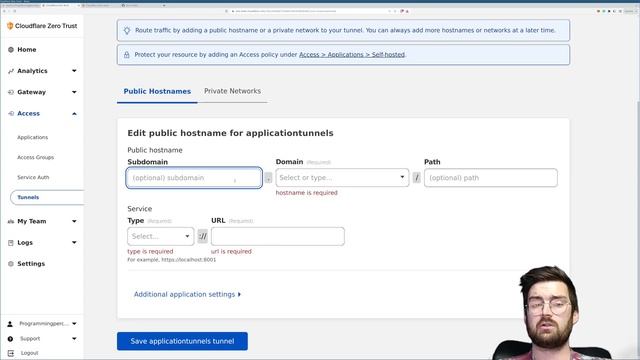Click the 'Edit public hostname for applicationtunnels' heading
Image resolution: width=640 pixels, height=360 pixels.
(x=230, y=133)
